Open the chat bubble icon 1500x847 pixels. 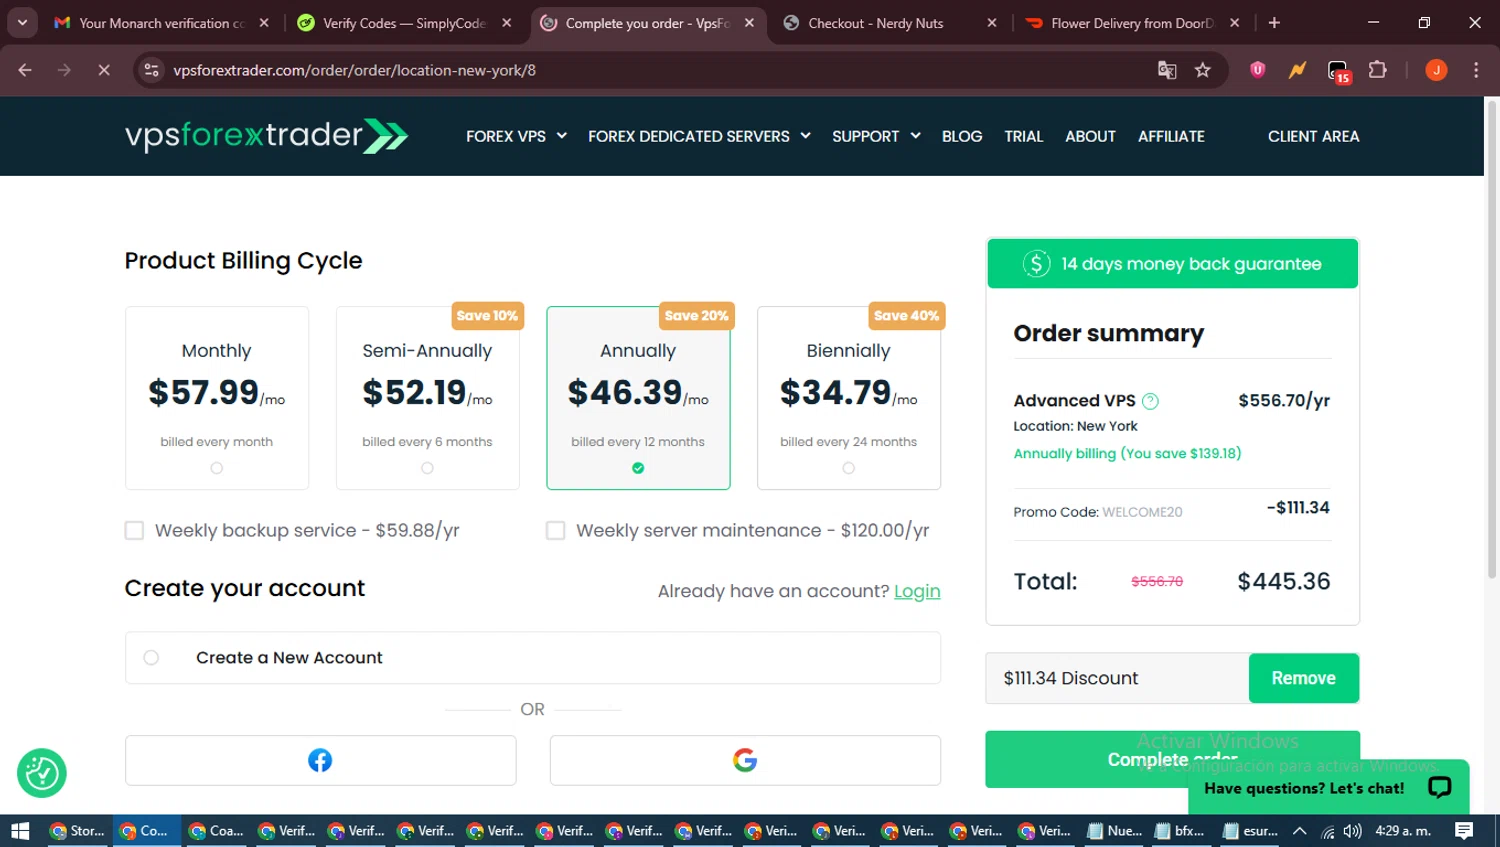(x=1439, y=787)
